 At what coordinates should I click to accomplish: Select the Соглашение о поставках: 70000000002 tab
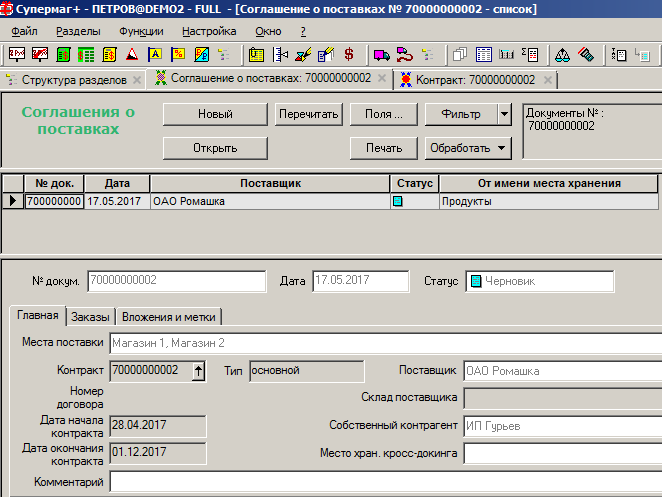[x=271, y=78]
